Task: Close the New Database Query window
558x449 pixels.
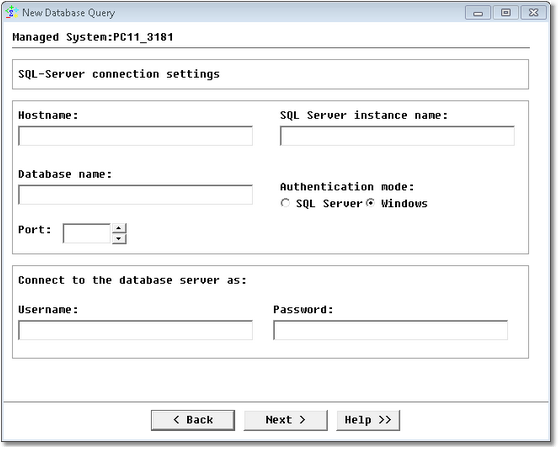Action: coord(533,13)
